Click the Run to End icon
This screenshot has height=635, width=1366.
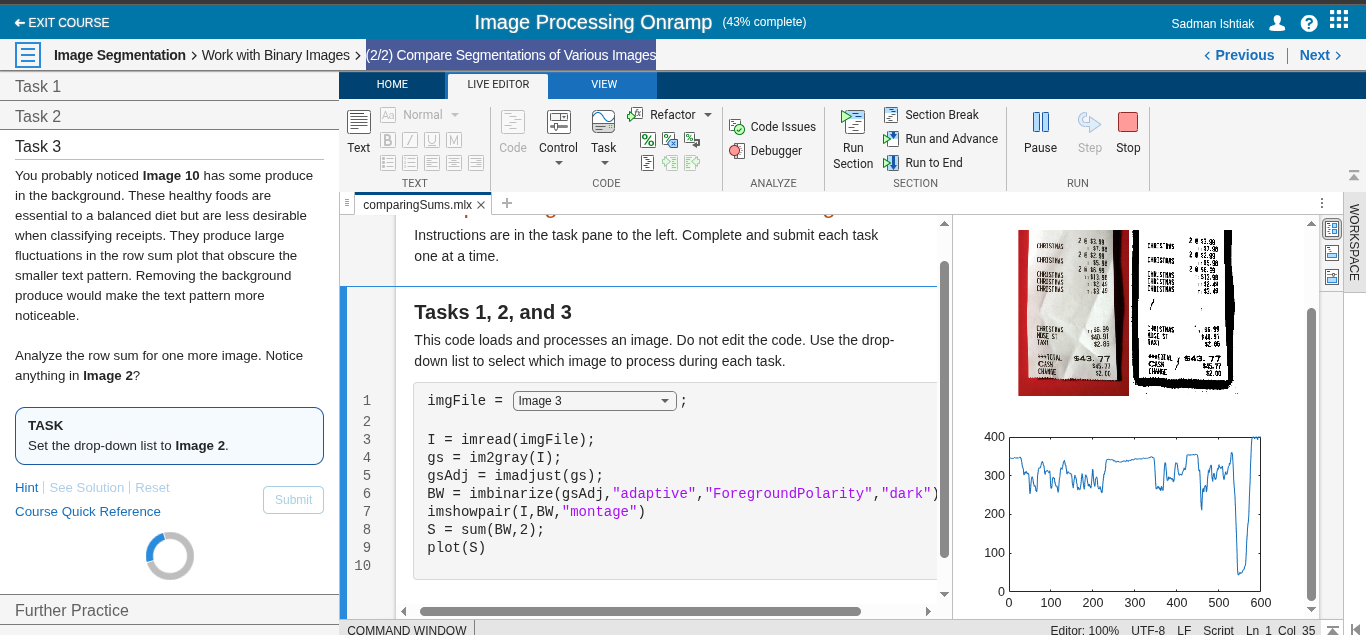(890, 163)
